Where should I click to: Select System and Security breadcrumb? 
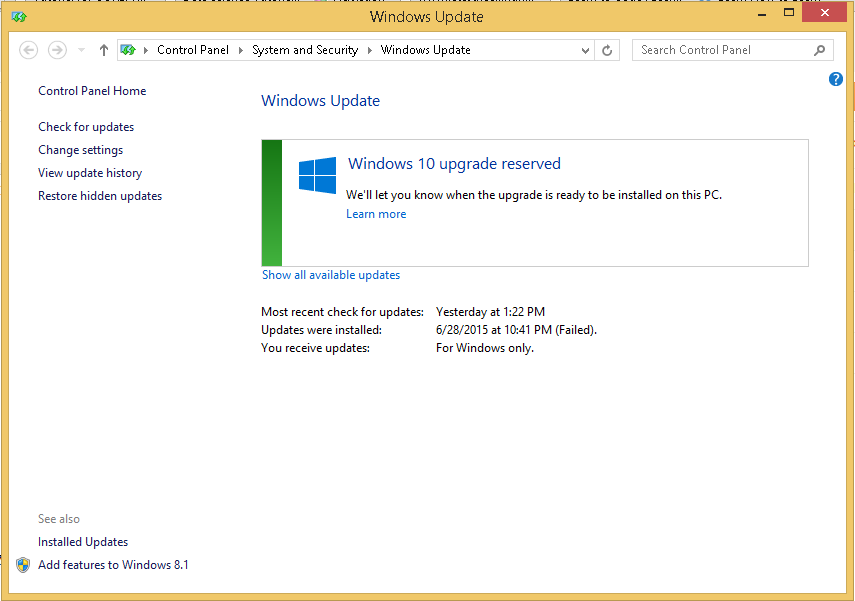click(305, 50)
